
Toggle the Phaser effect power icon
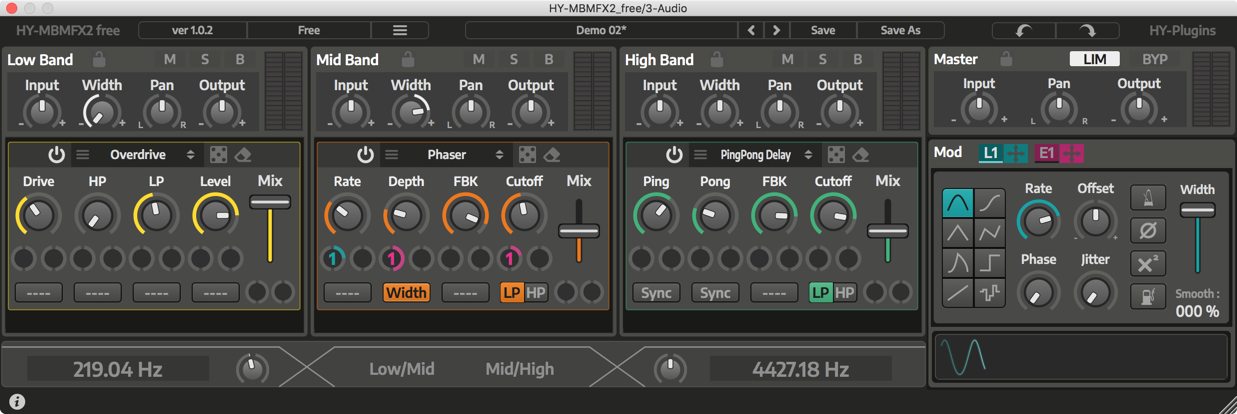[x=365, y=155]
